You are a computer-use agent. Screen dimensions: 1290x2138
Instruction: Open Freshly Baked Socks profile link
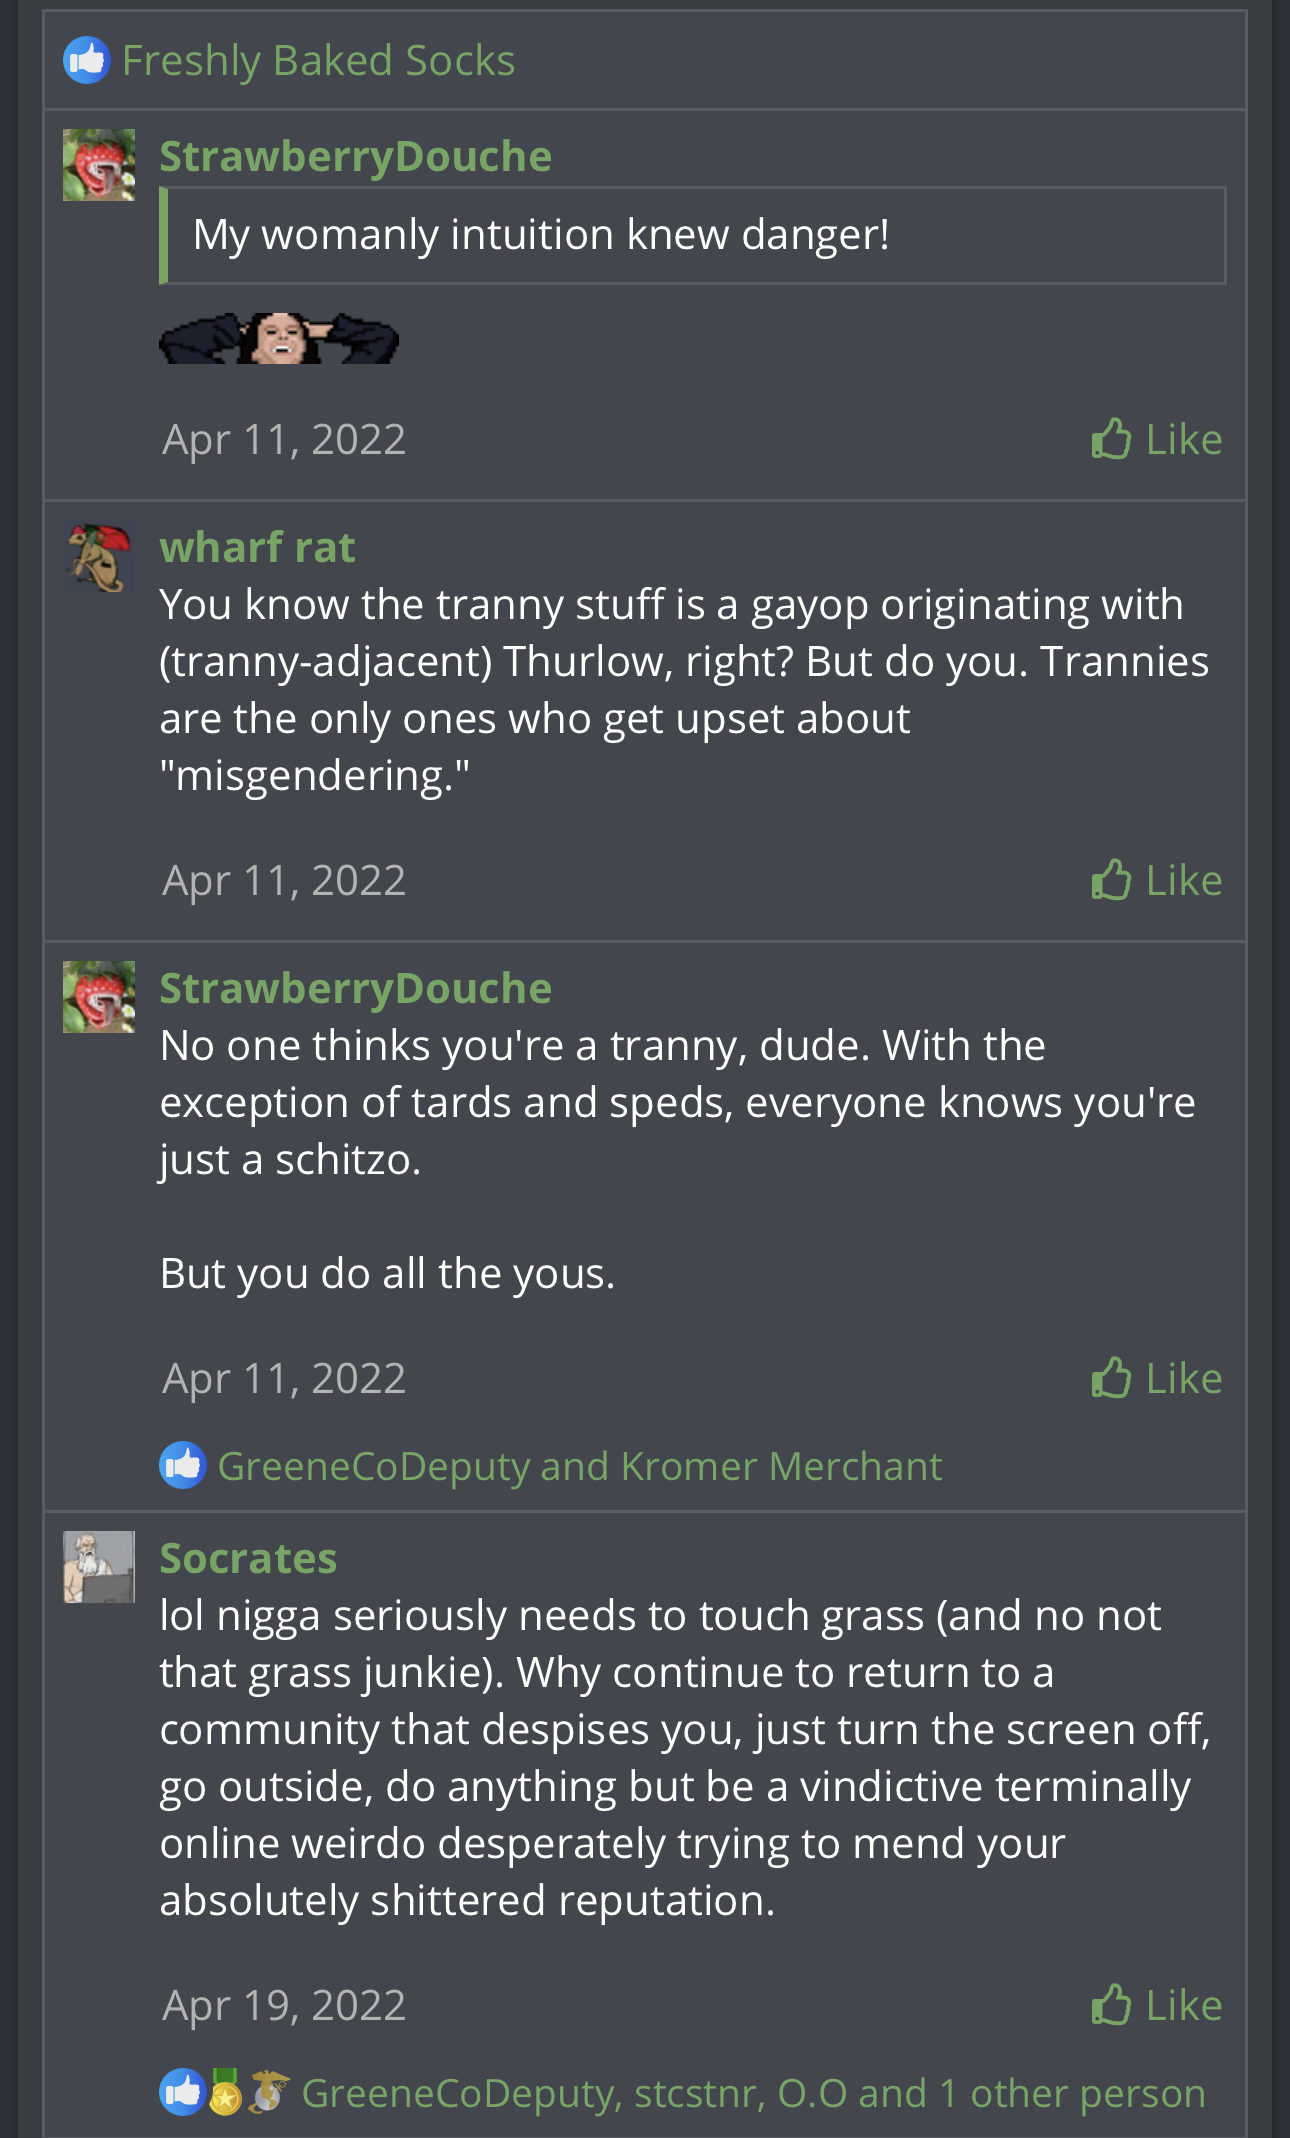pyautogui.click(x=318, y=61)
